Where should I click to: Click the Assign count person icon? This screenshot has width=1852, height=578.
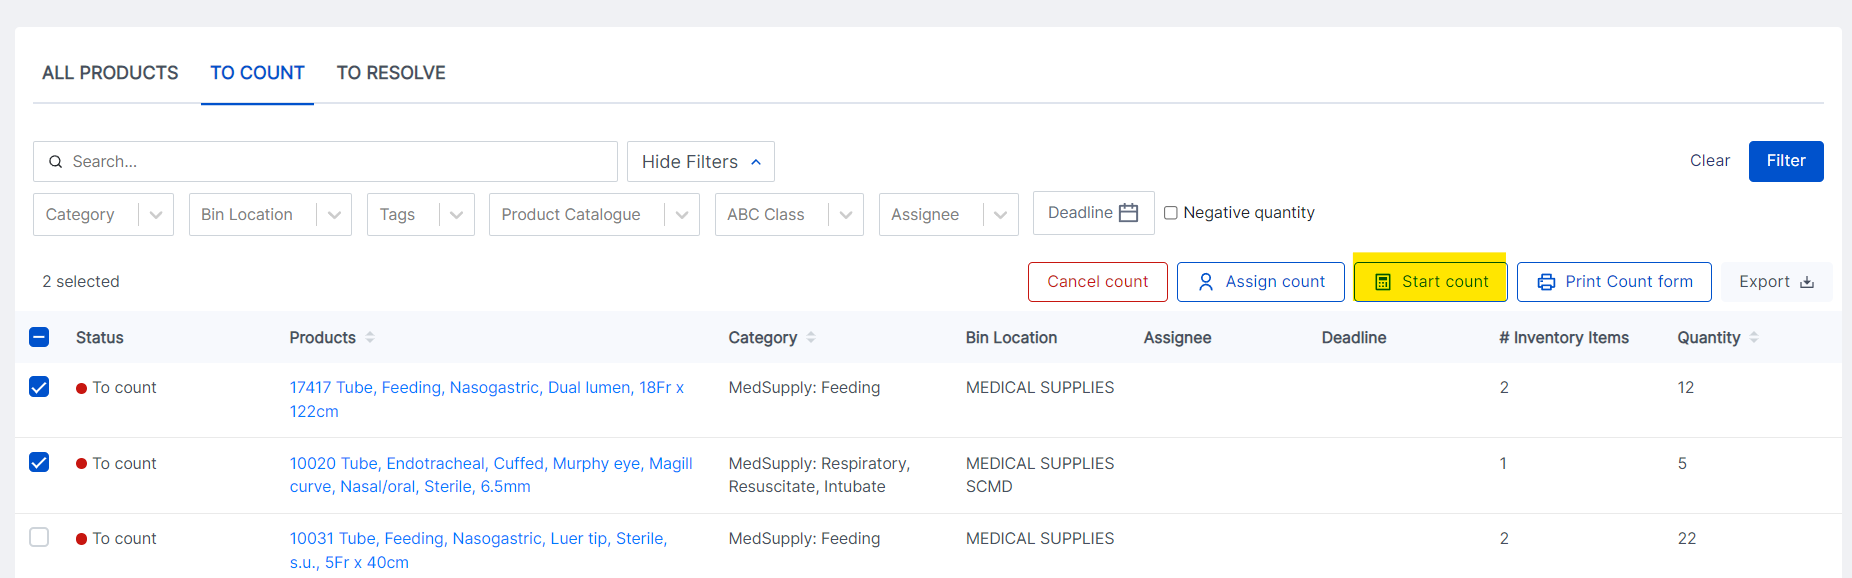pos(1206,282)
